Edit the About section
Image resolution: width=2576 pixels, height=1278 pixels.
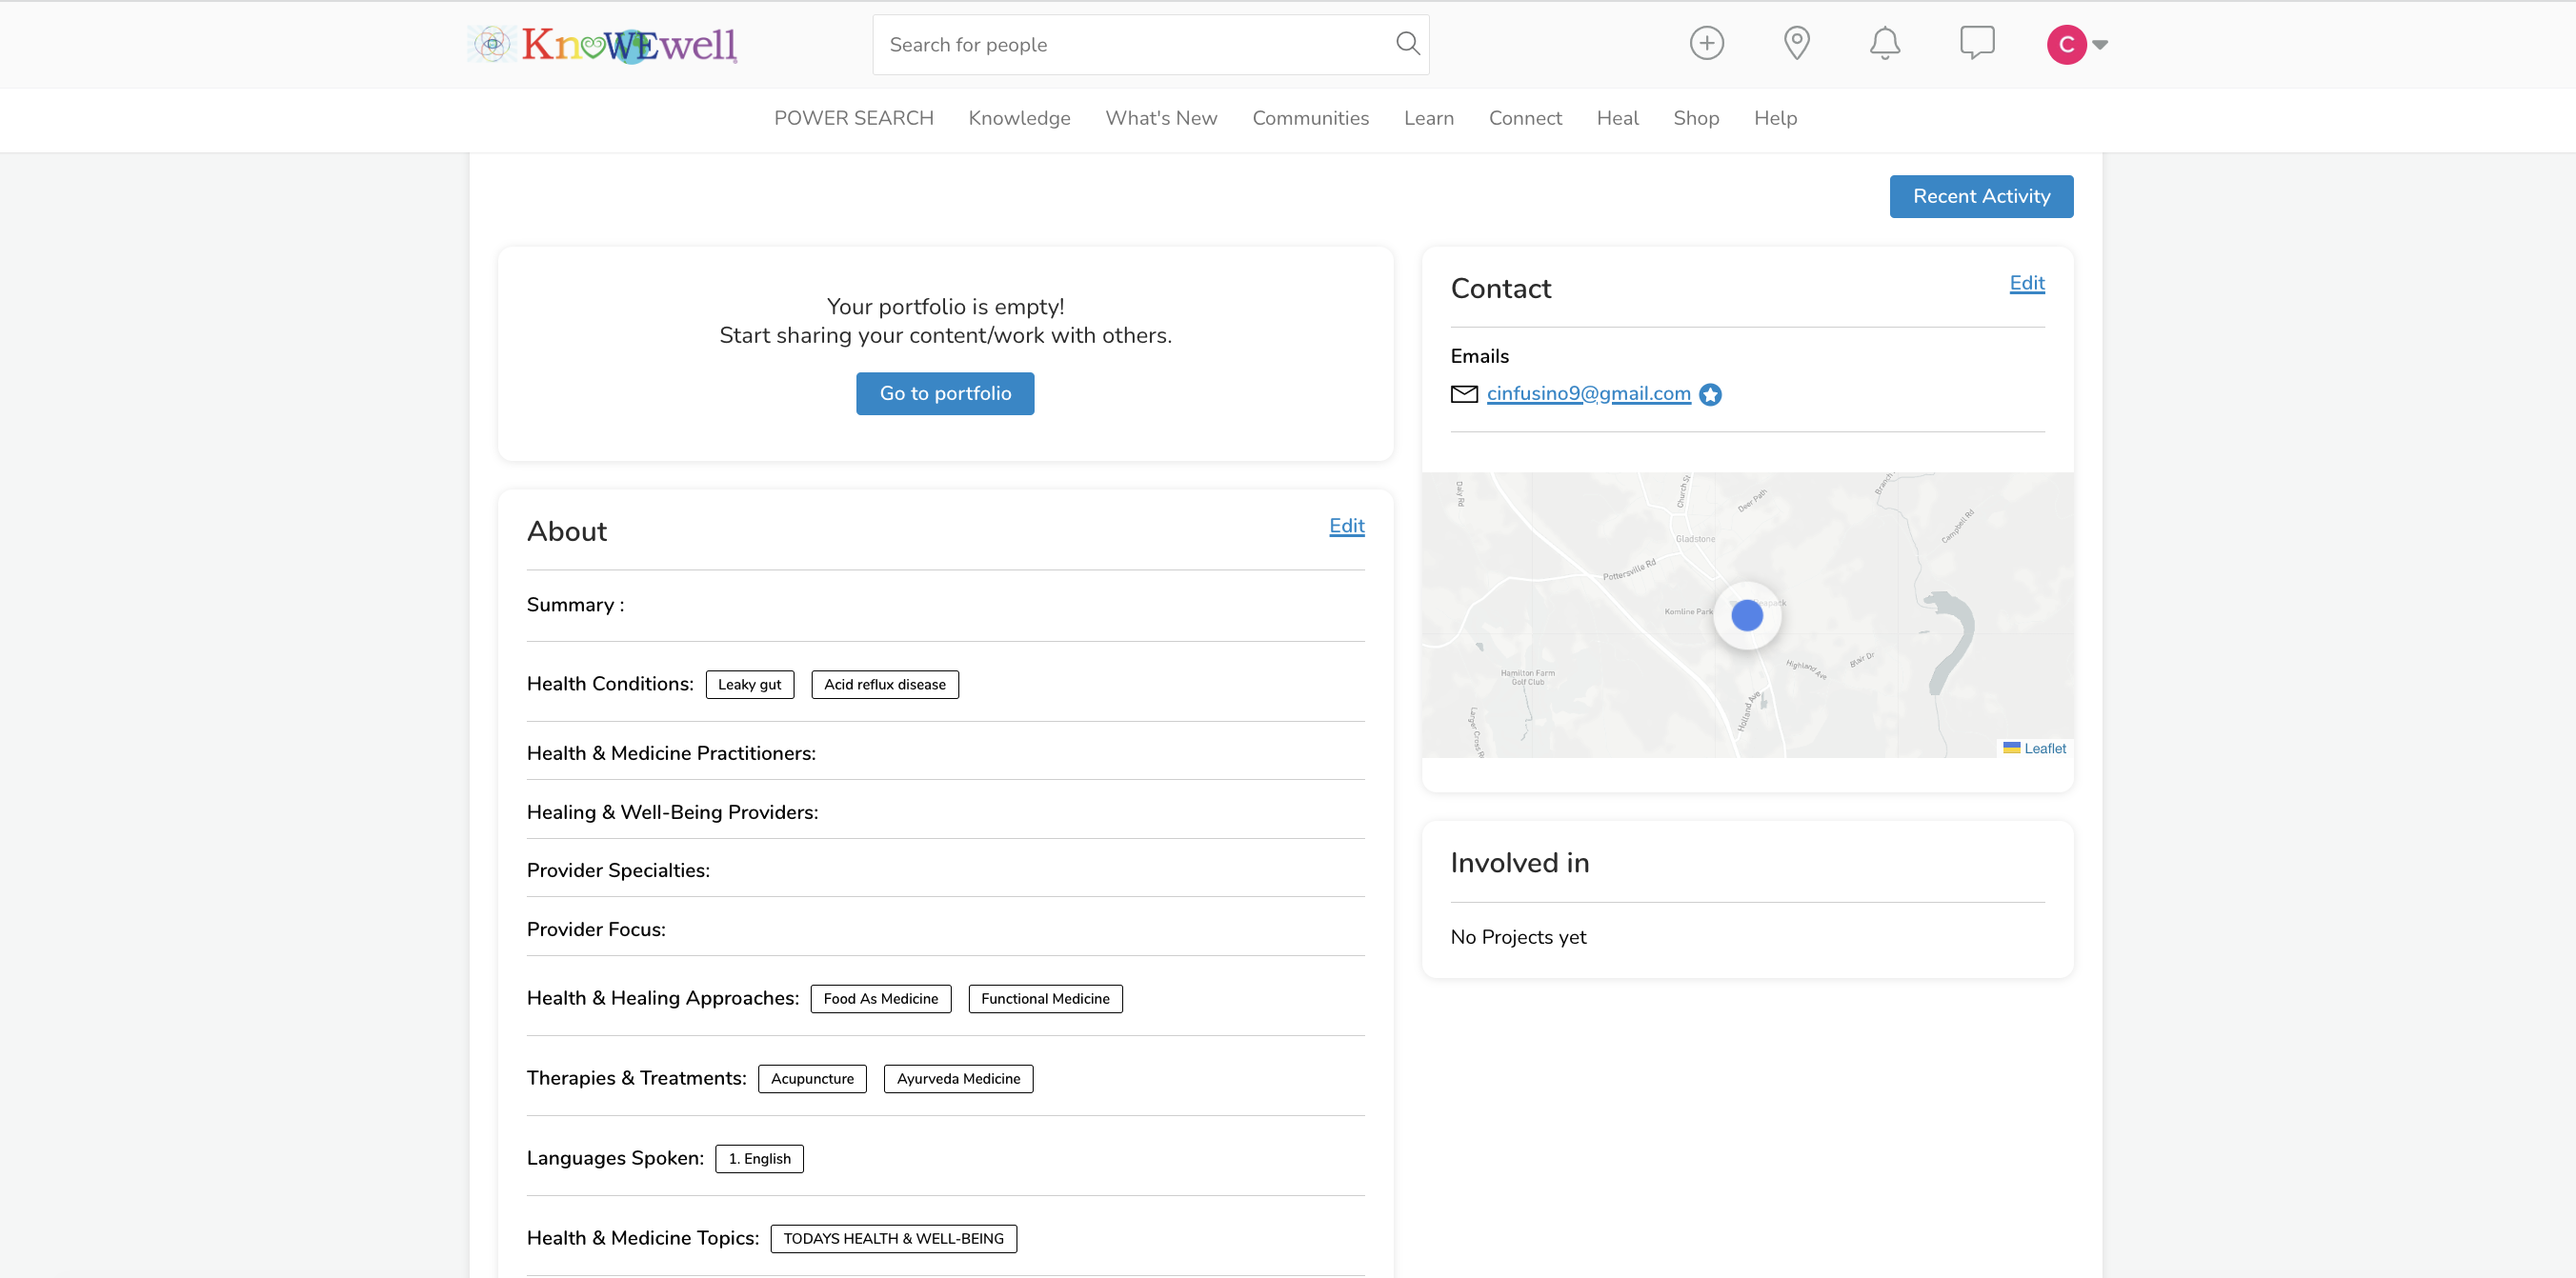[x=1346, y=526]
